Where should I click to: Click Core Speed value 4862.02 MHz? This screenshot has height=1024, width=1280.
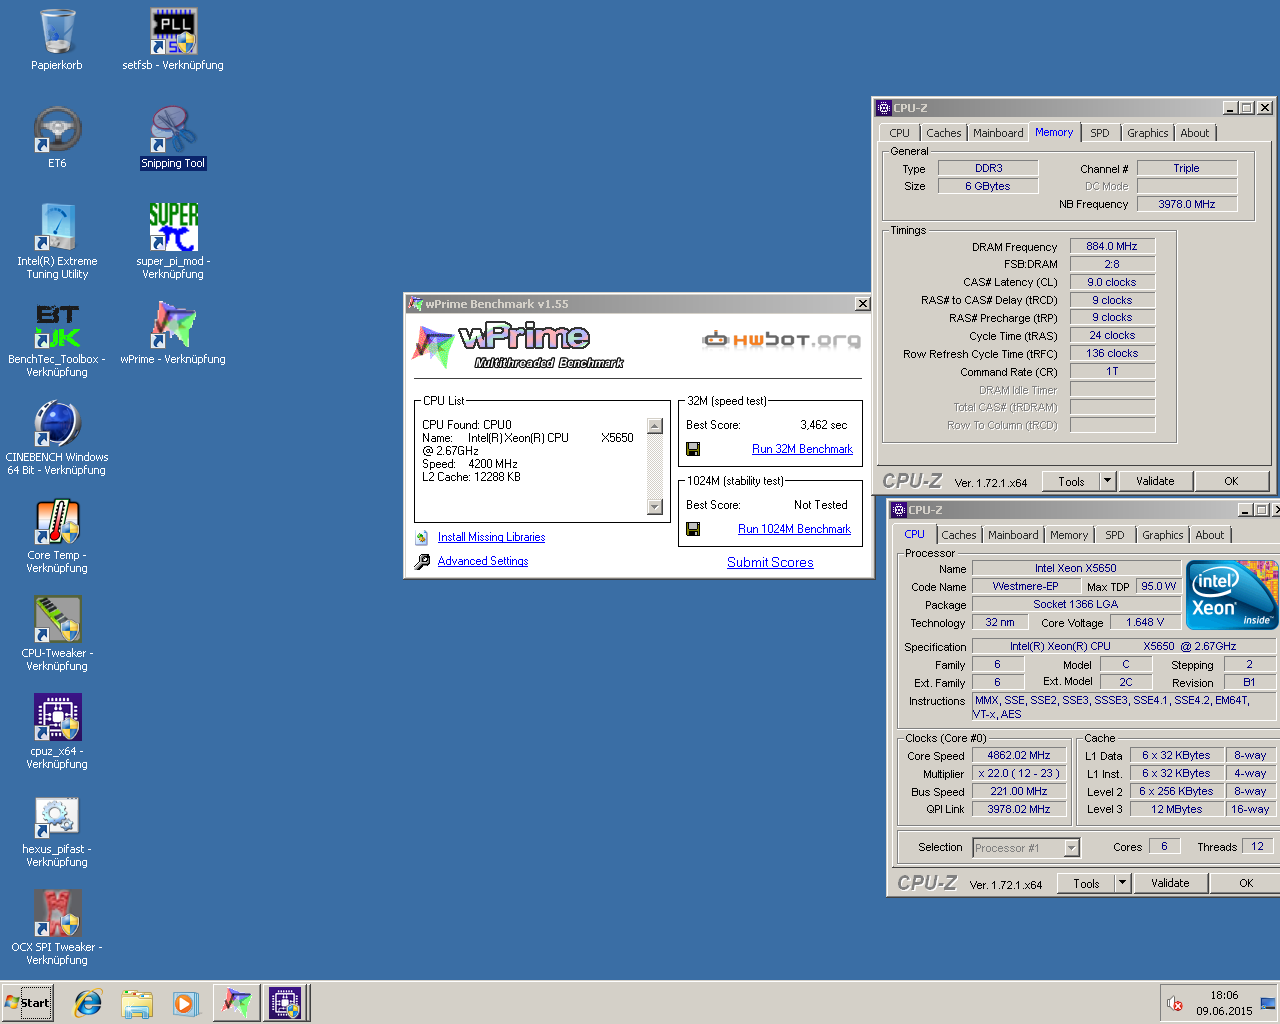click(1019, 755)
